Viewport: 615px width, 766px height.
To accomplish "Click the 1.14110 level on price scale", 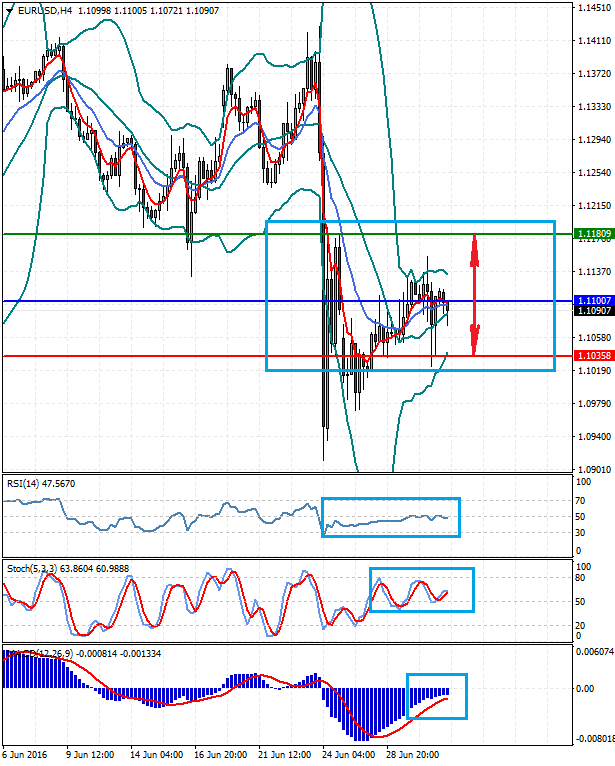I will click(x=594, y=41).
